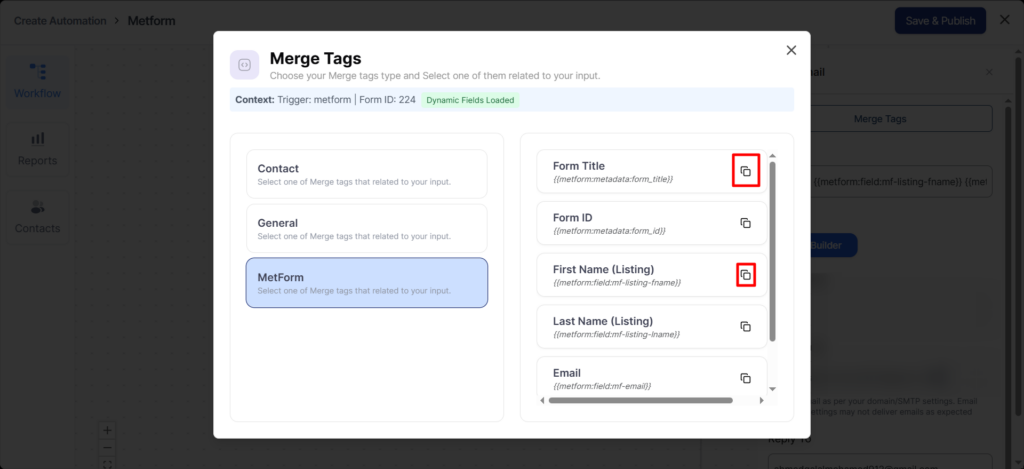The image size is (1024, 469).
Task: Copy the First Name (Listing) merge tag
Action: (745, 274)
